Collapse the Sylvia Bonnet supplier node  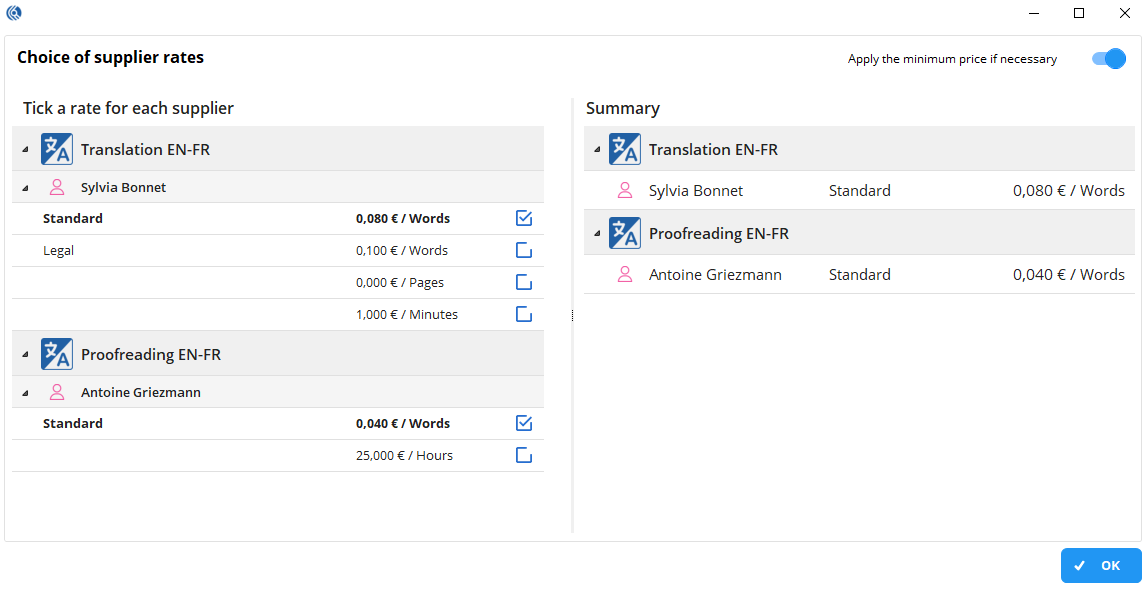tap(25, 188)
